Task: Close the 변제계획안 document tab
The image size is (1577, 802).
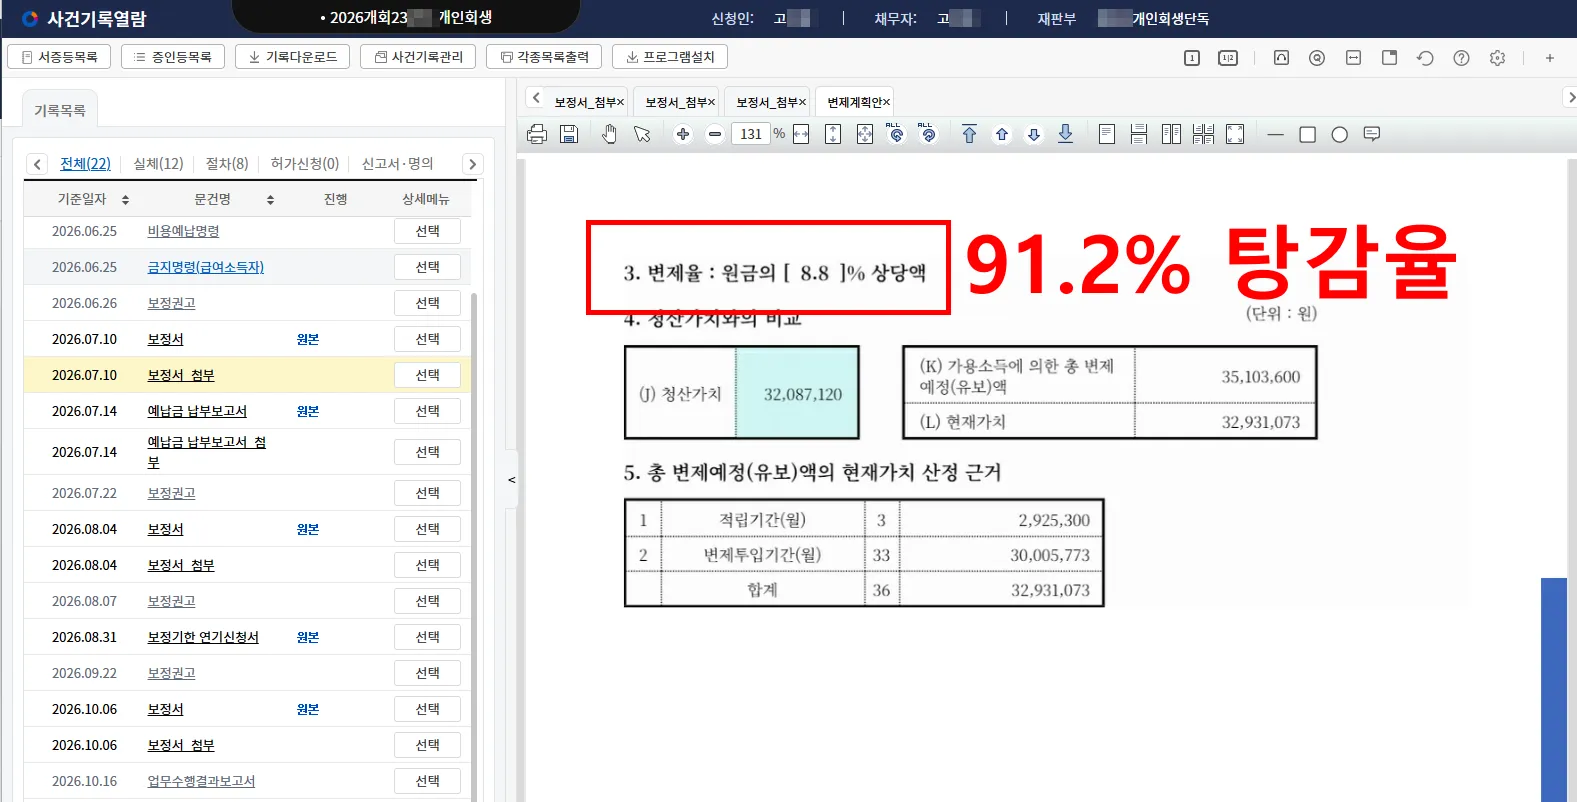Action: tap(886, 102)
